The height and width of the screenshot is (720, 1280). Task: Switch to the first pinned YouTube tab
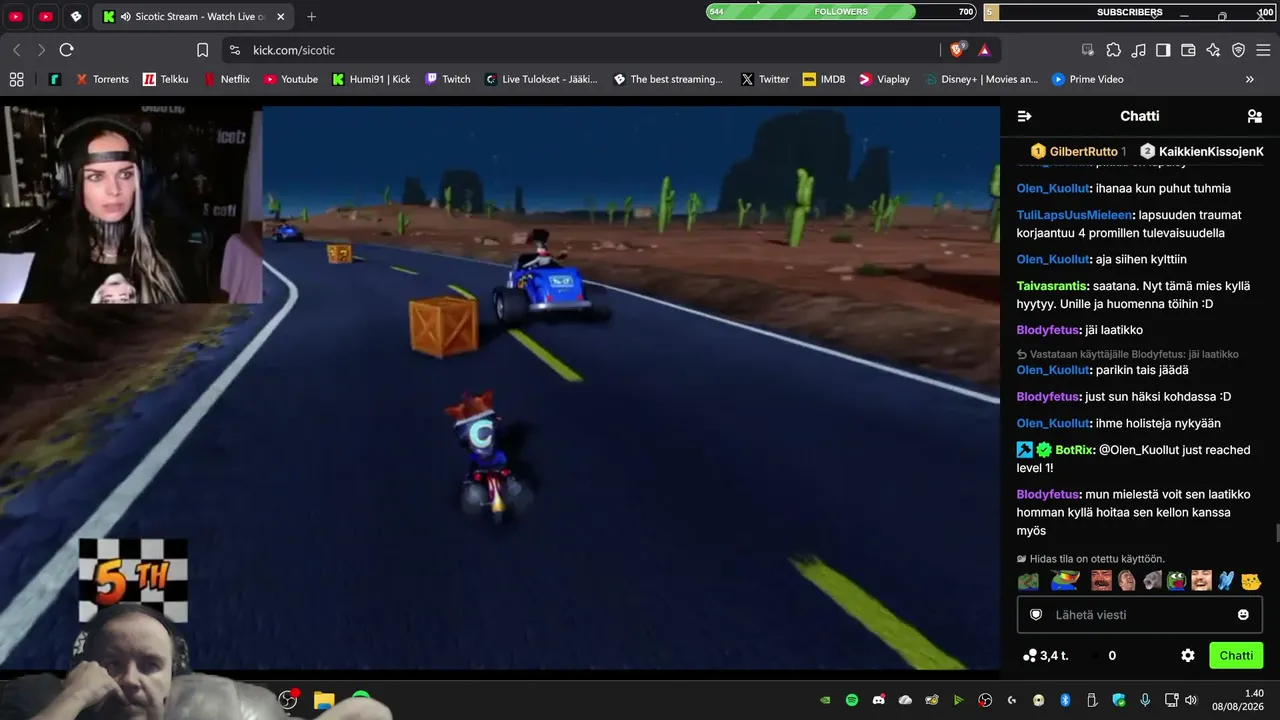(x=16, y=17)
